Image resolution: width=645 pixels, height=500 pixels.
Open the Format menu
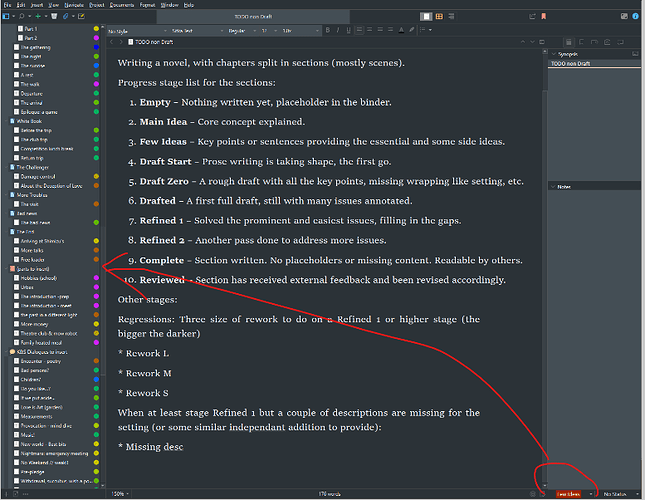[147, 5]
